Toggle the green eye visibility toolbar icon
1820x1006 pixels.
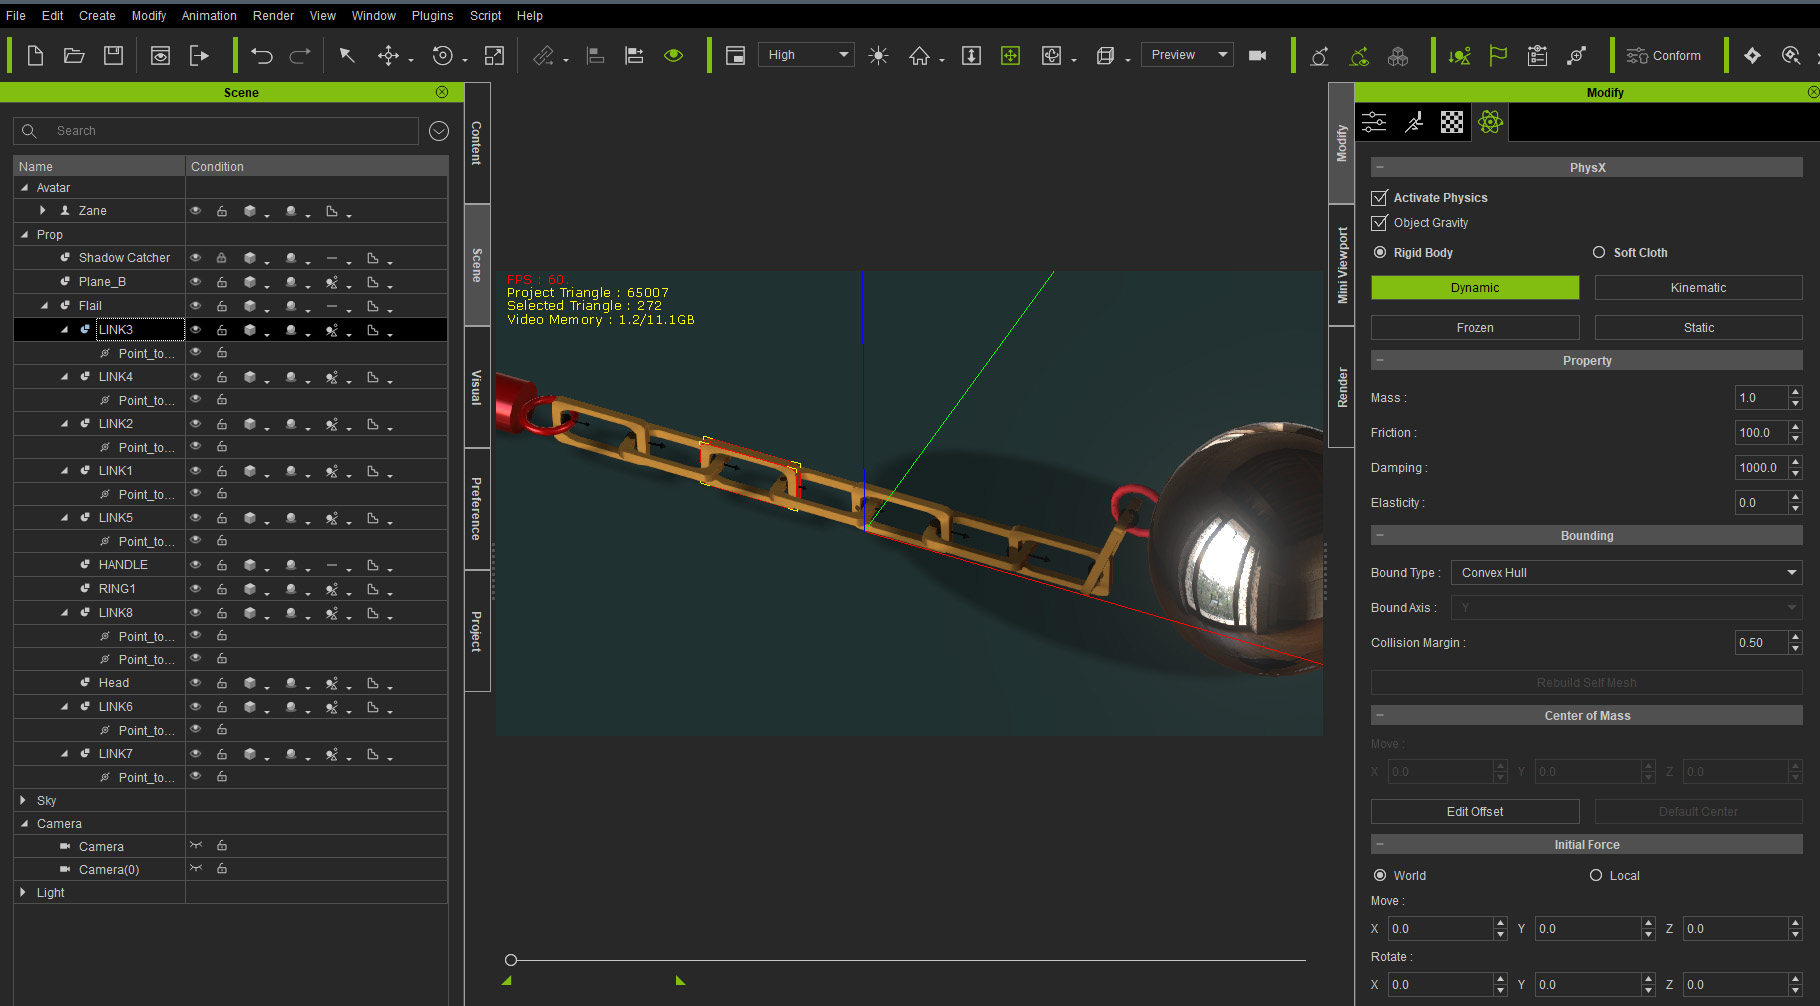(x=674, y=56)
